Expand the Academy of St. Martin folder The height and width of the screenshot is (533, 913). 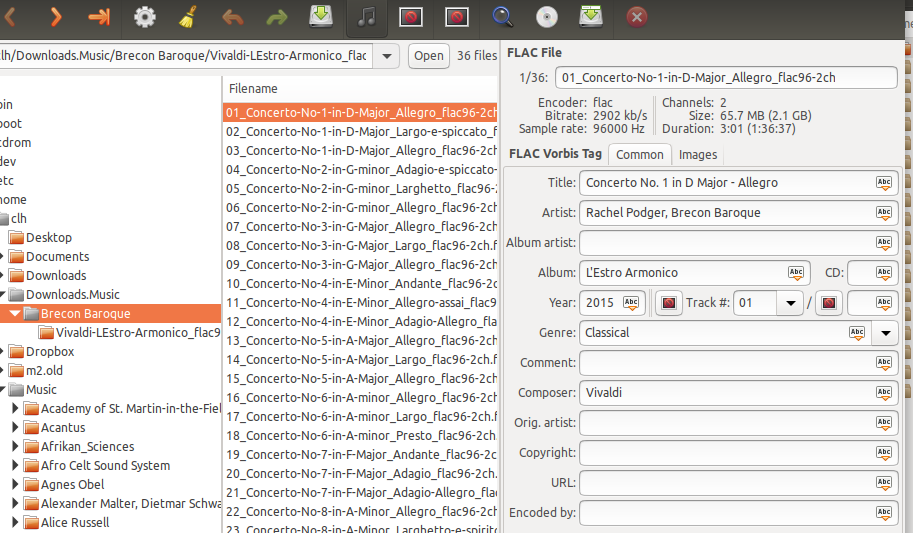(14, 409)
